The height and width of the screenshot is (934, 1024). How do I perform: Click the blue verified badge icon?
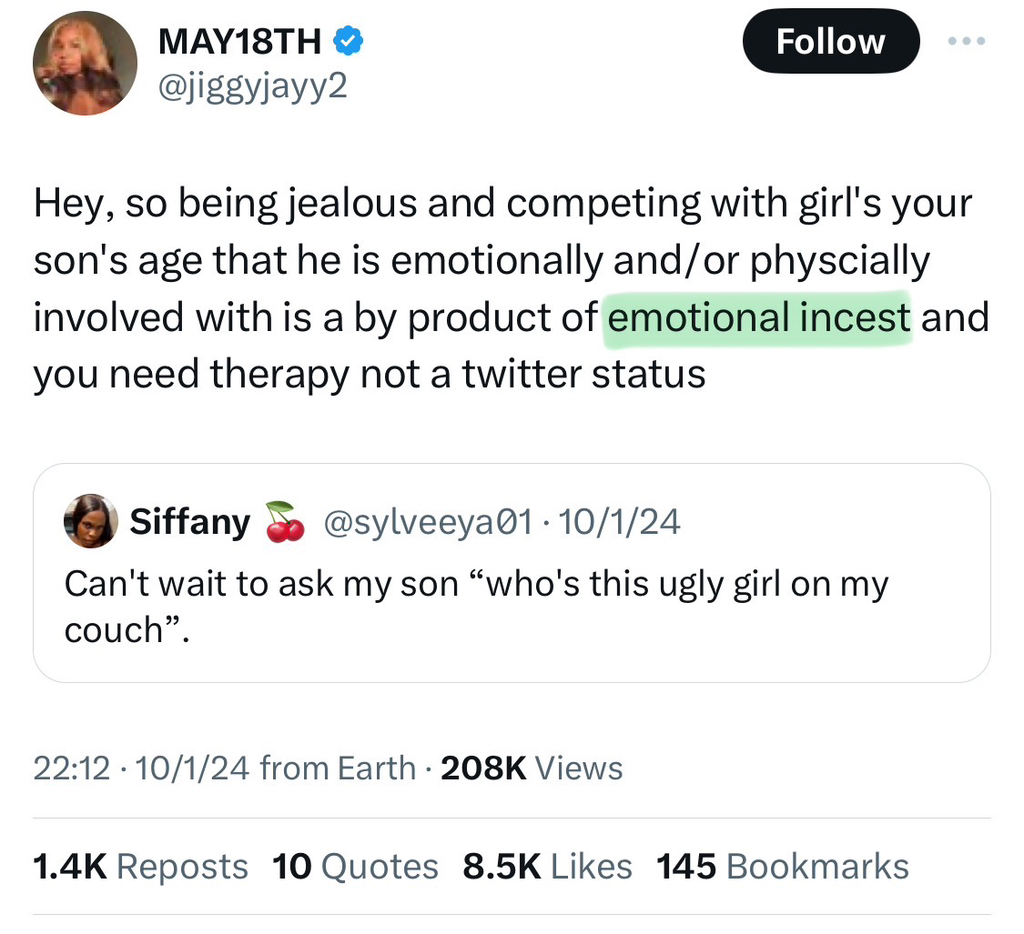pos(349,41)
